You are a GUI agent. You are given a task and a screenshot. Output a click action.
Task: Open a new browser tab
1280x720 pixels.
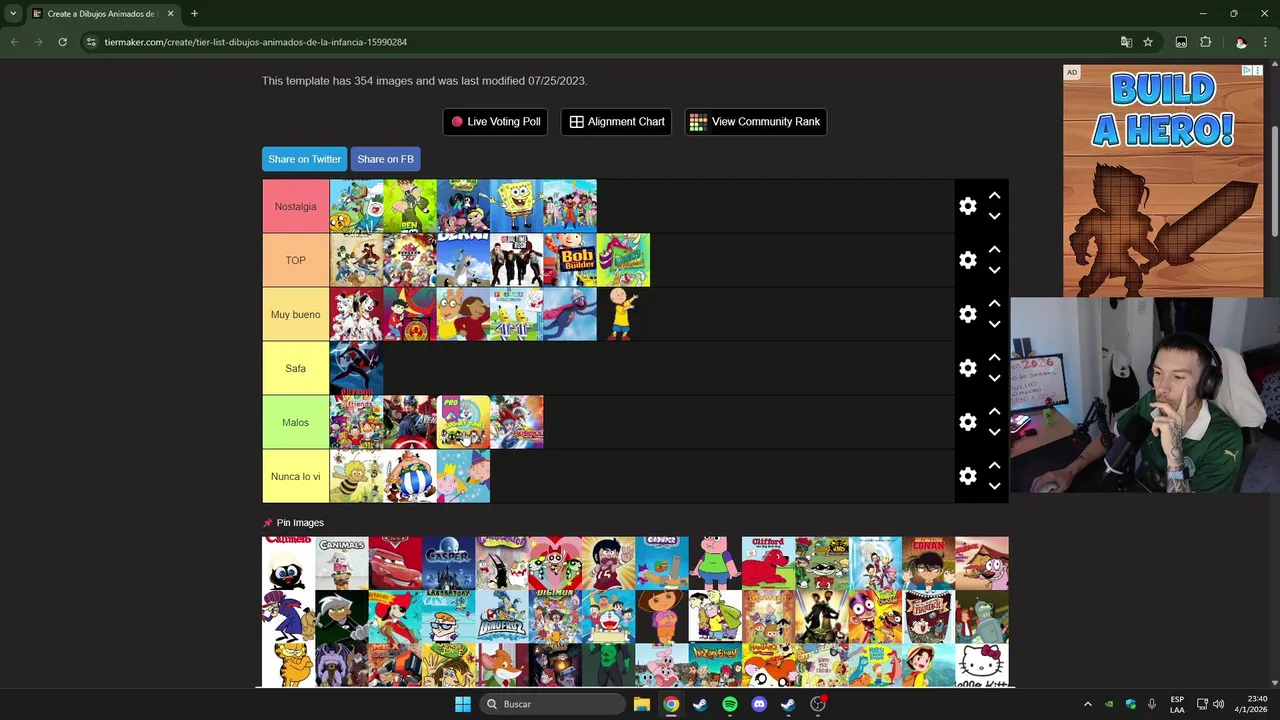click(x=194, y=14)
